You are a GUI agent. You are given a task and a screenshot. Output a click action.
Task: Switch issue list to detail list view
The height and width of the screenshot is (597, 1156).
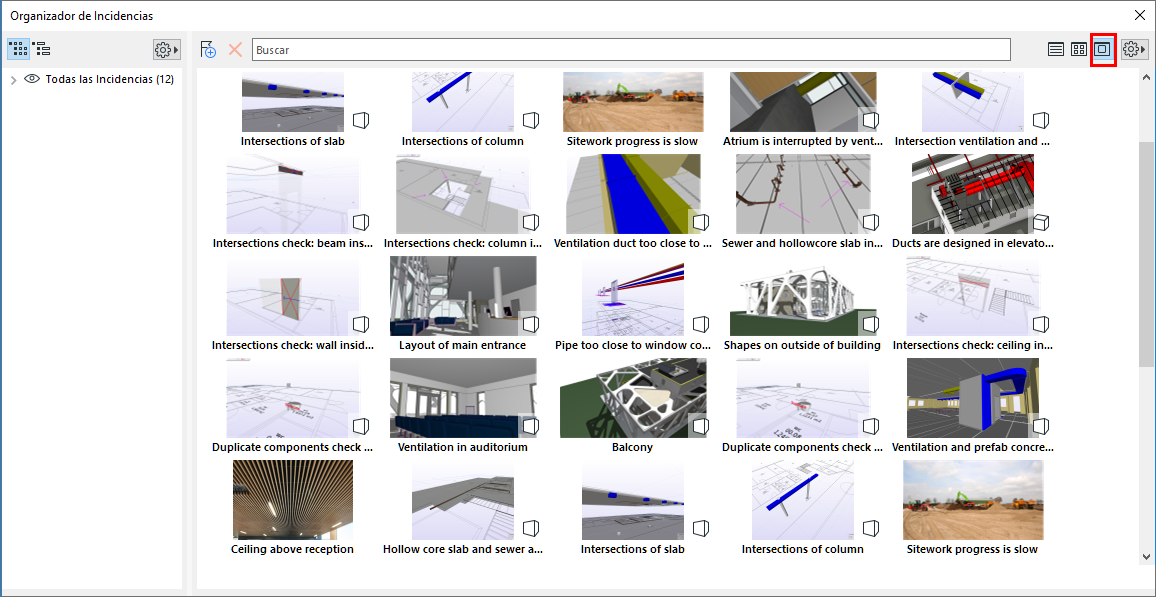tap(1056, 49)
